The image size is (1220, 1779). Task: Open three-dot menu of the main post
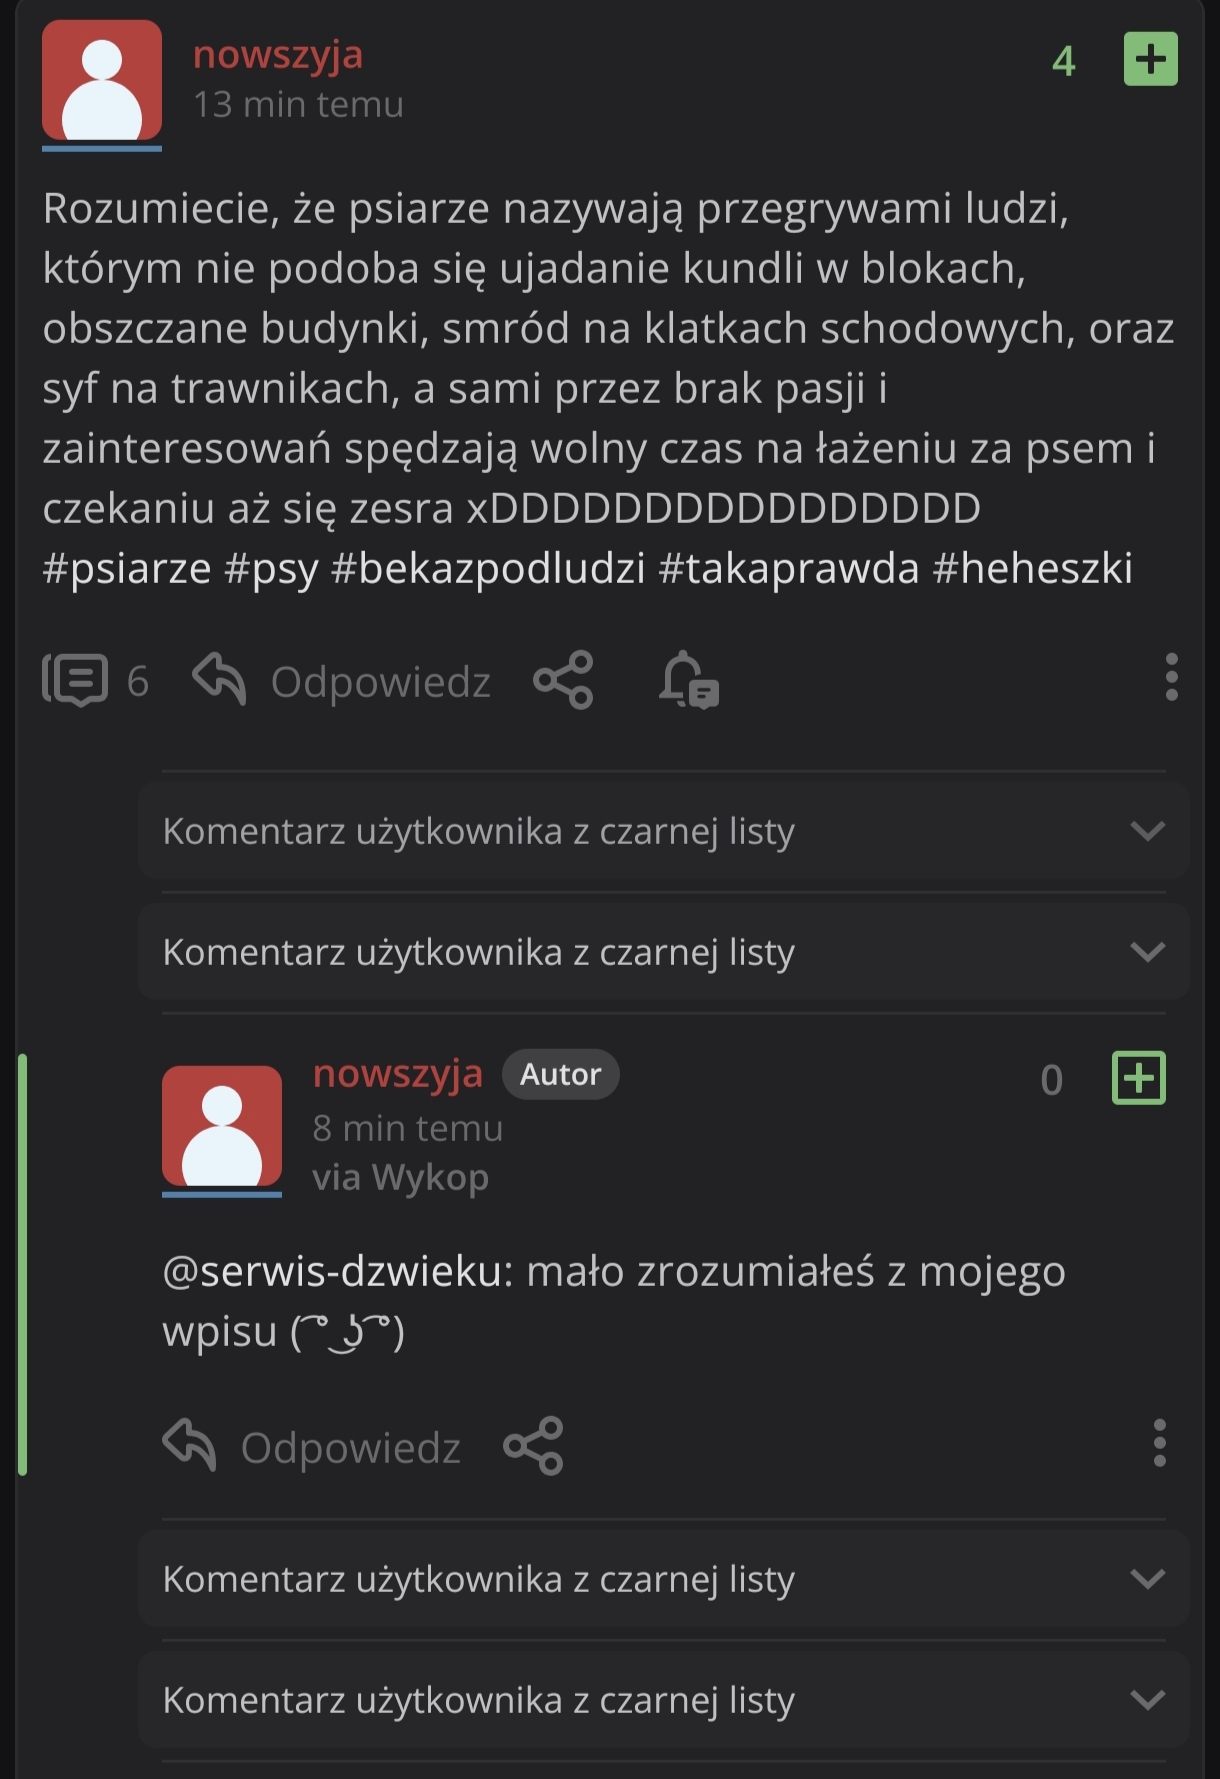[1171, 678]
